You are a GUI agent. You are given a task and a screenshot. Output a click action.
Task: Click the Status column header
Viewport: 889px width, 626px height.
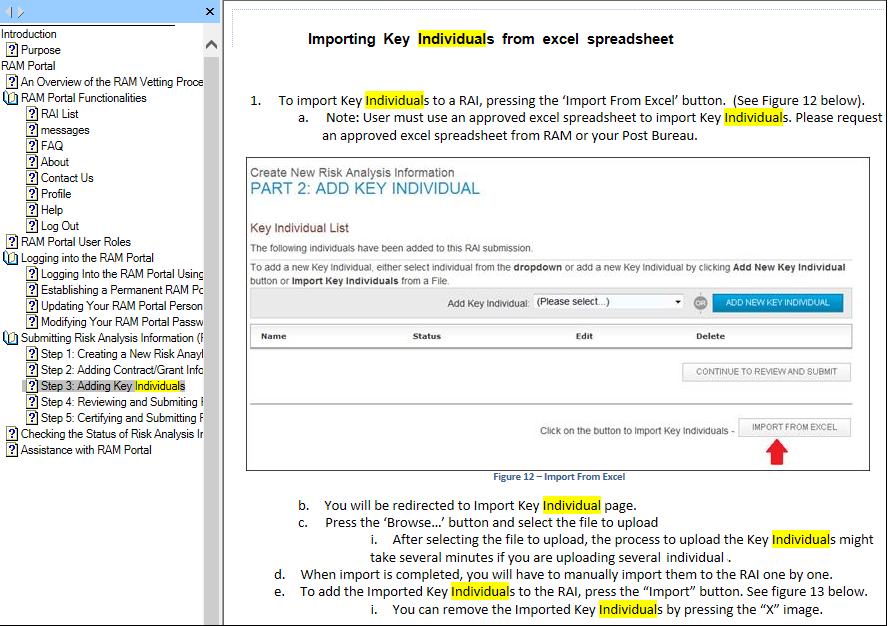tap(427, 336)
